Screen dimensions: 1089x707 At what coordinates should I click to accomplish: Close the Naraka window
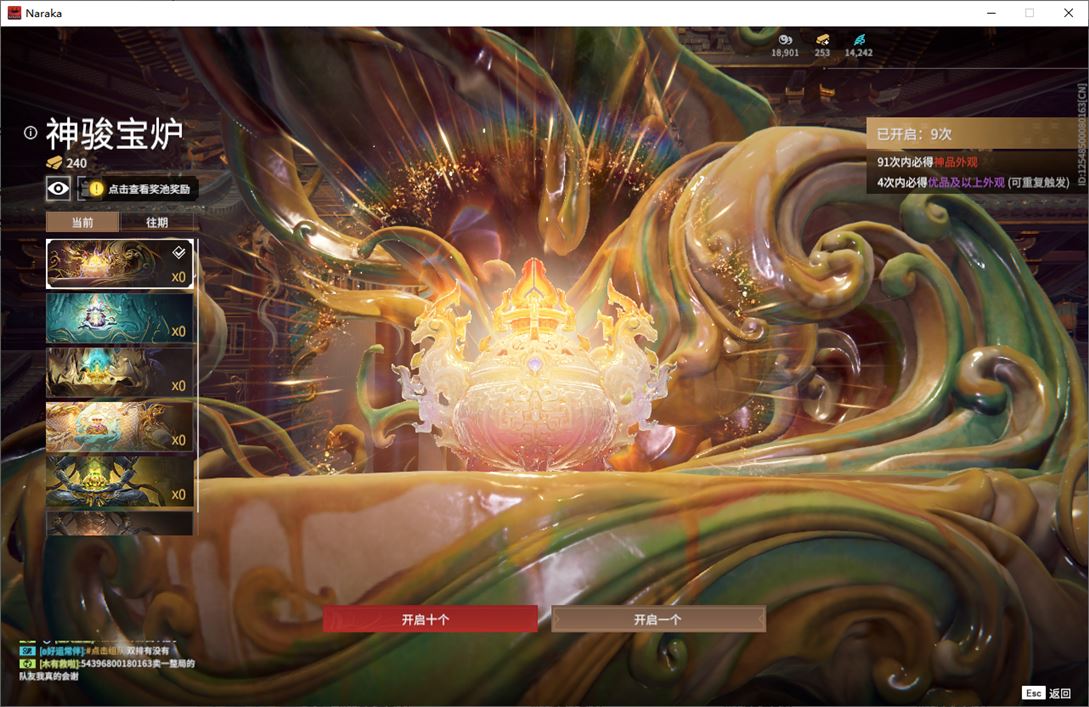1068,13
